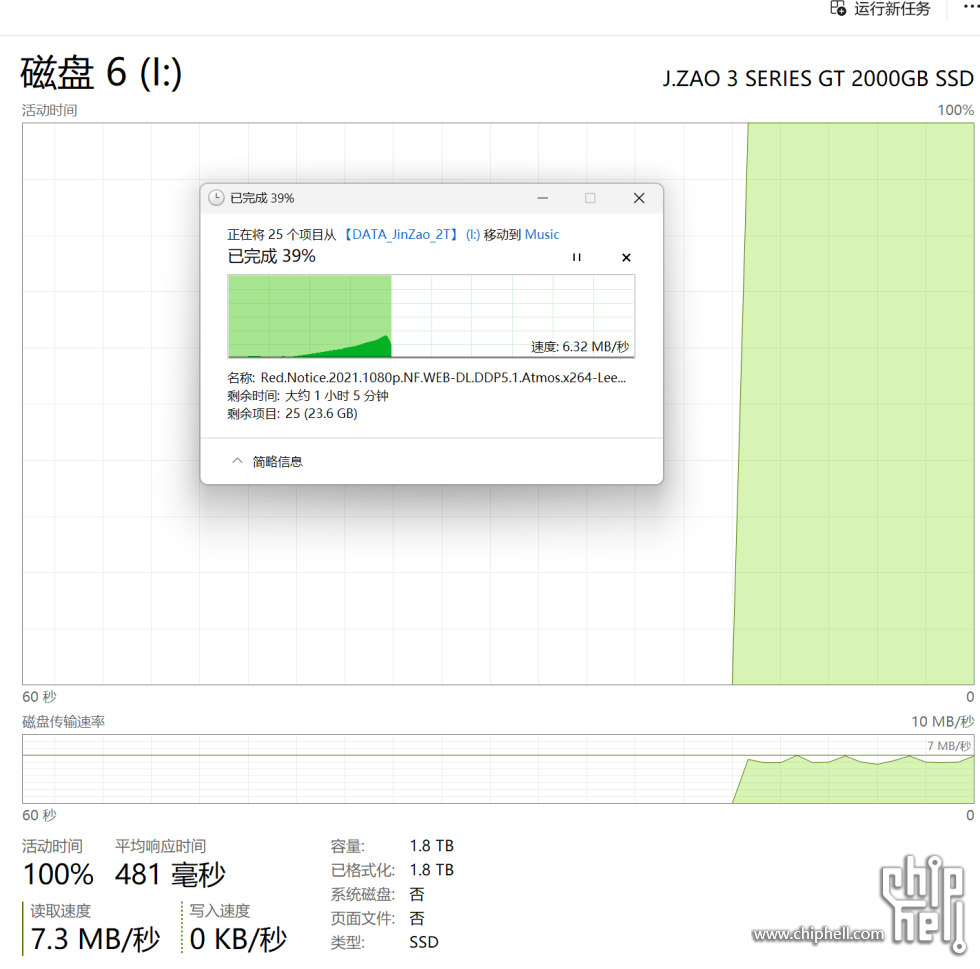Click the 速度 6.32 MB/秒 label

pyautogui.click(x=580, y=347)
